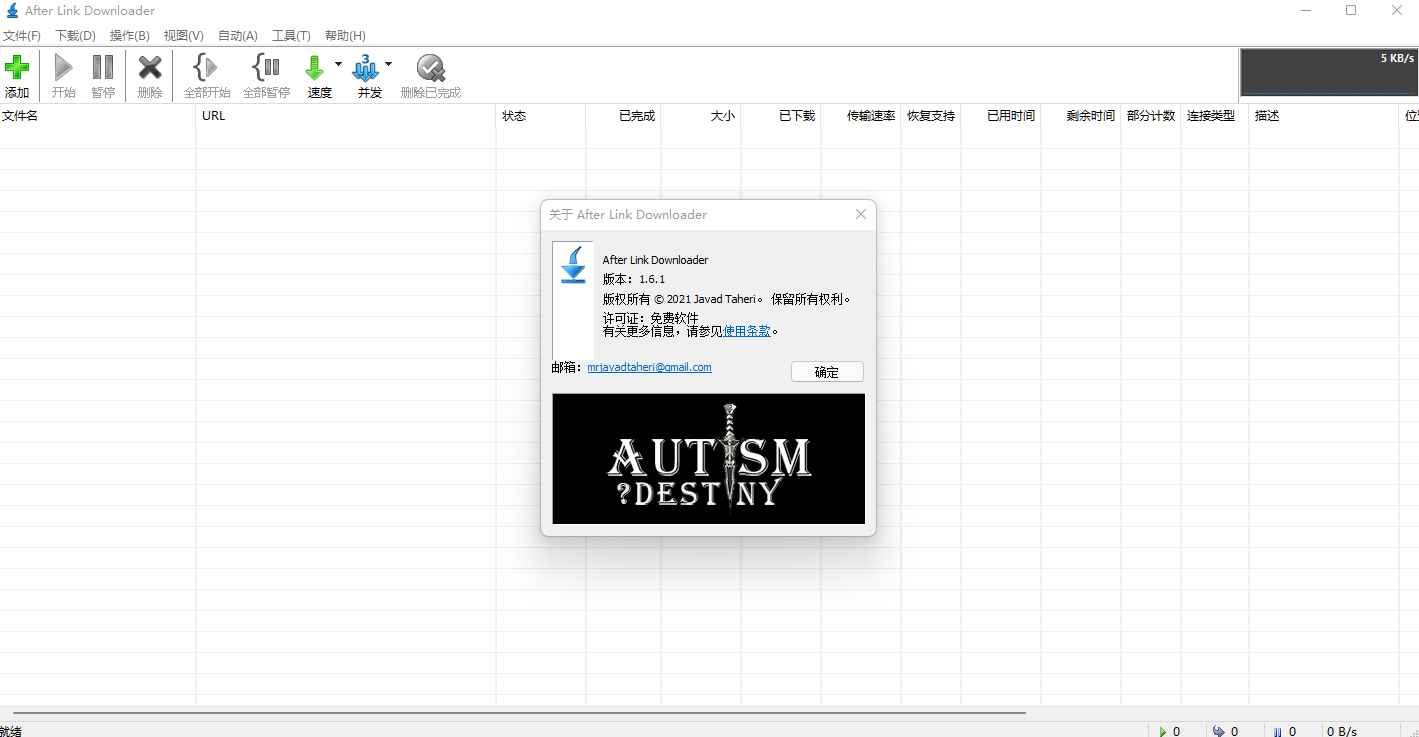
Task: Expand the 并发 dropdown arrow
Action: pyautogui.click(x=389, y=63)
